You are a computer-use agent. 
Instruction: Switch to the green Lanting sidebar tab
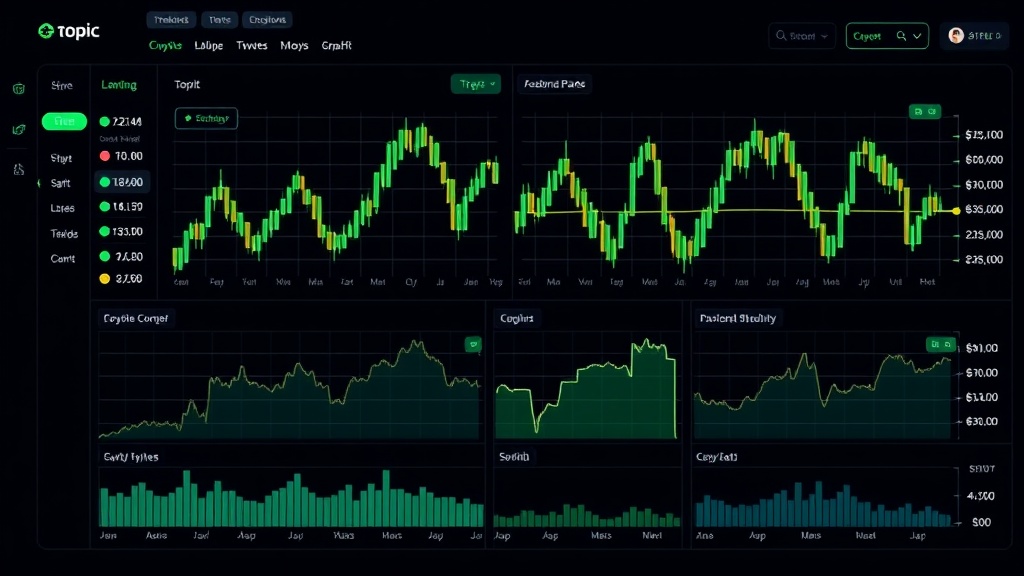pos(119,85)
